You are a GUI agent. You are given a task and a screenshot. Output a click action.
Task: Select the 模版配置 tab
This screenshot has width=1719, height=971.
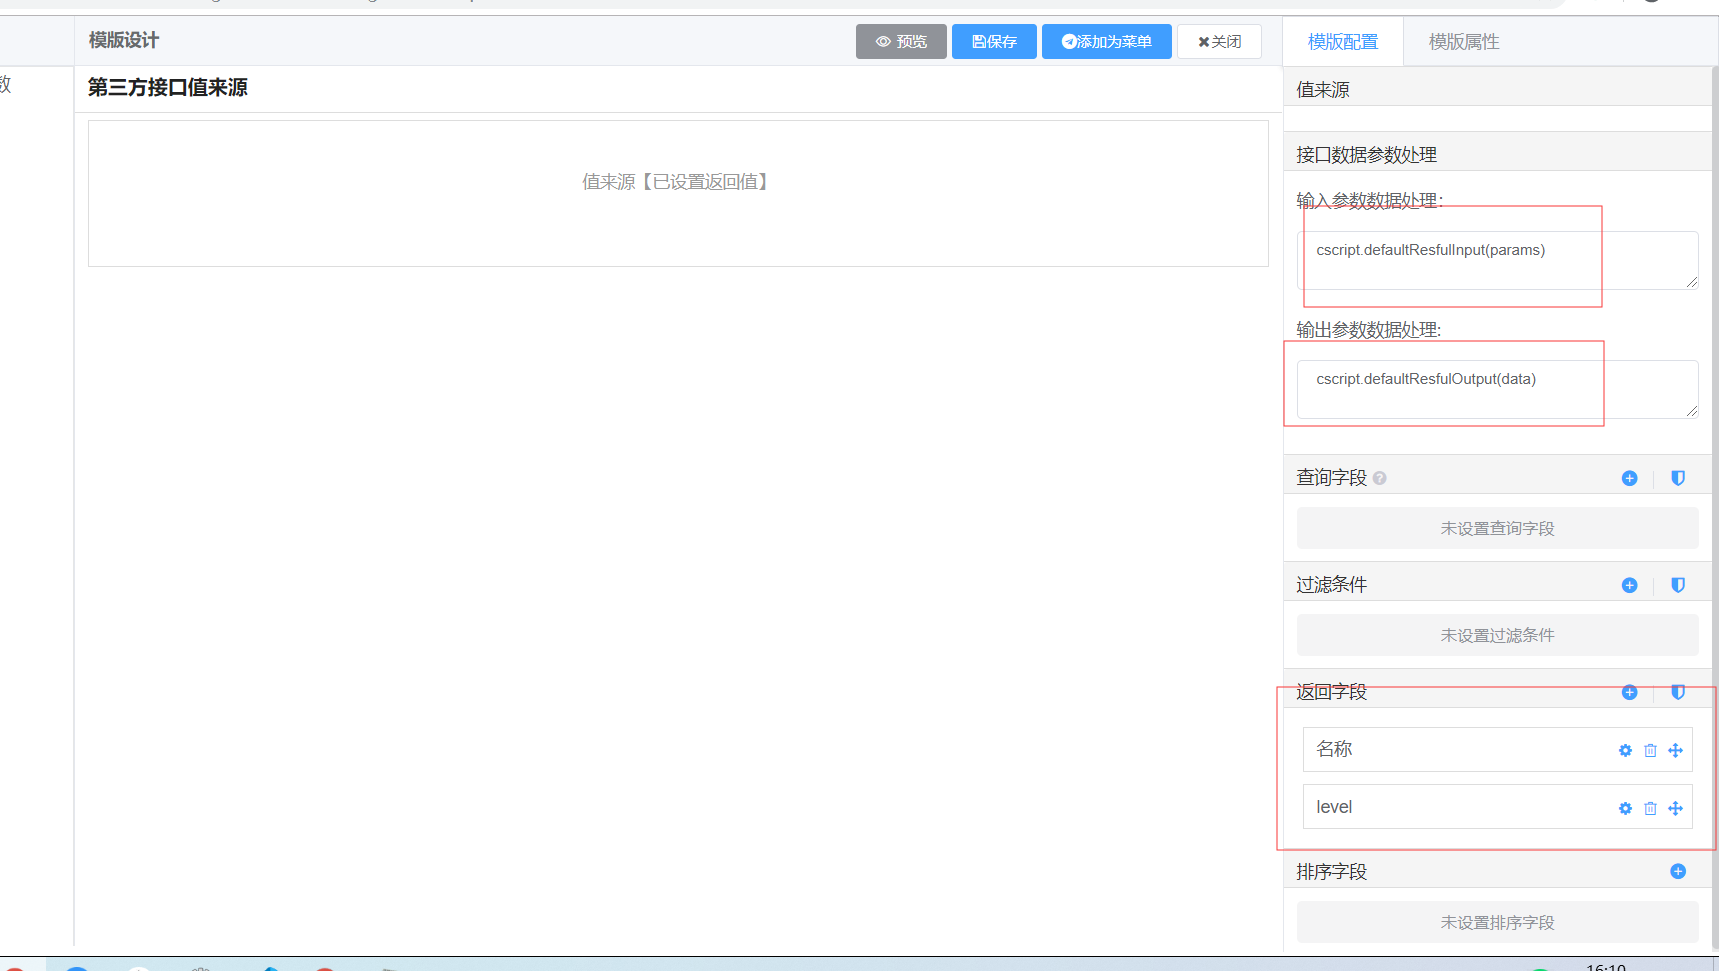tap(1342, 42)
